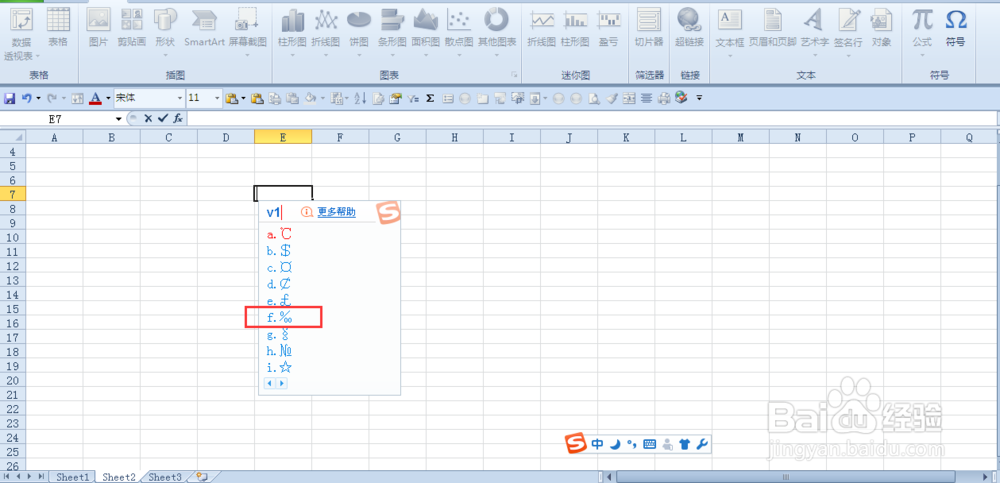1000x483 pixels.
Task: Open the insert function fx dialog
Action: tap(178, 118)
